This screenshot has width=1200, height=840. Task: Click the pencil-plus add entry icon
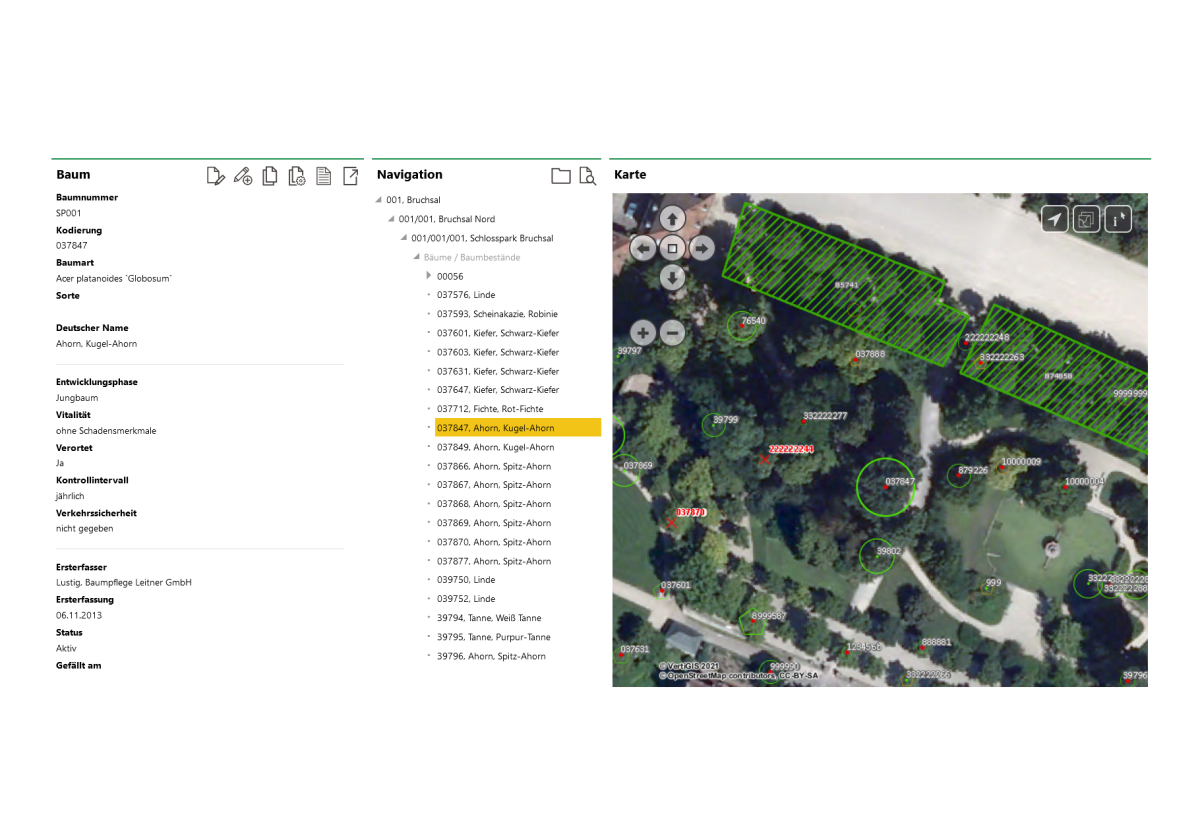click(x=242, y=176)
